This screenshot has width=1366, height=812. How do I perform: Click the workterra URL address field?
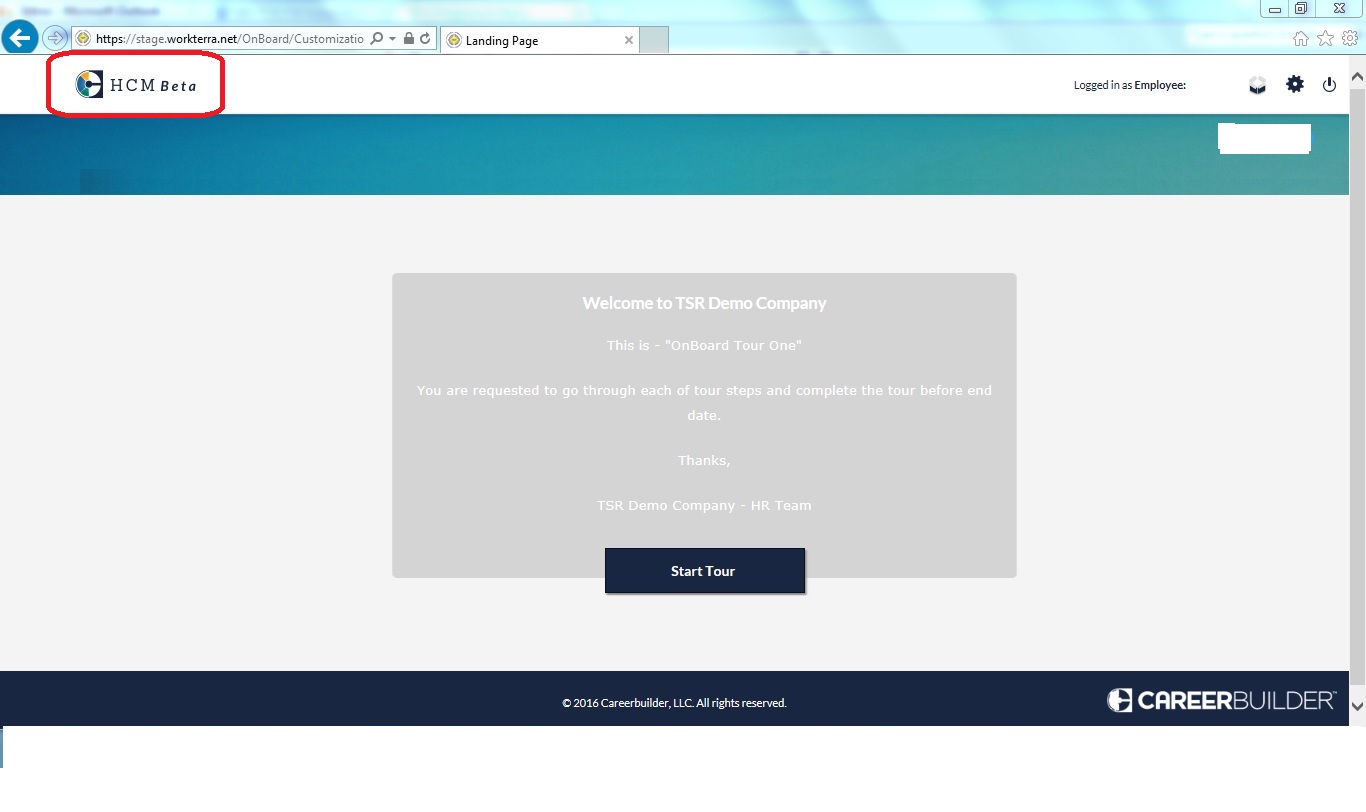tap(230, 39)
